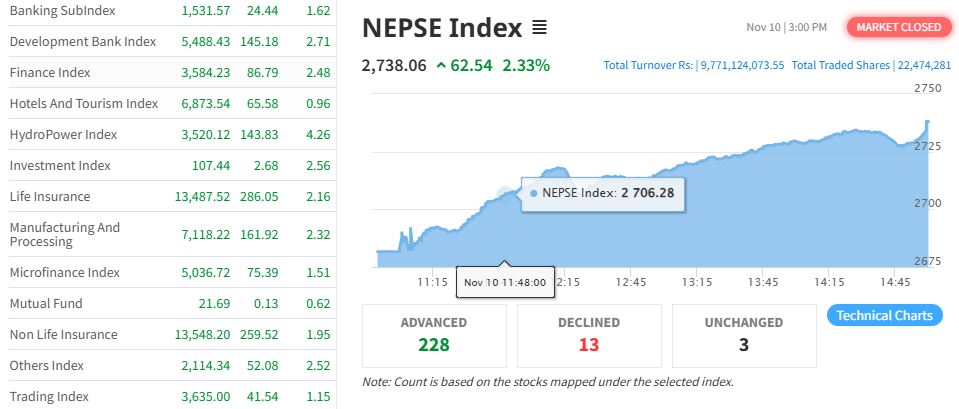Open the Microfinance Index row
The height and width of the screenshot is (409, 959).
click(x=65, y=272)
